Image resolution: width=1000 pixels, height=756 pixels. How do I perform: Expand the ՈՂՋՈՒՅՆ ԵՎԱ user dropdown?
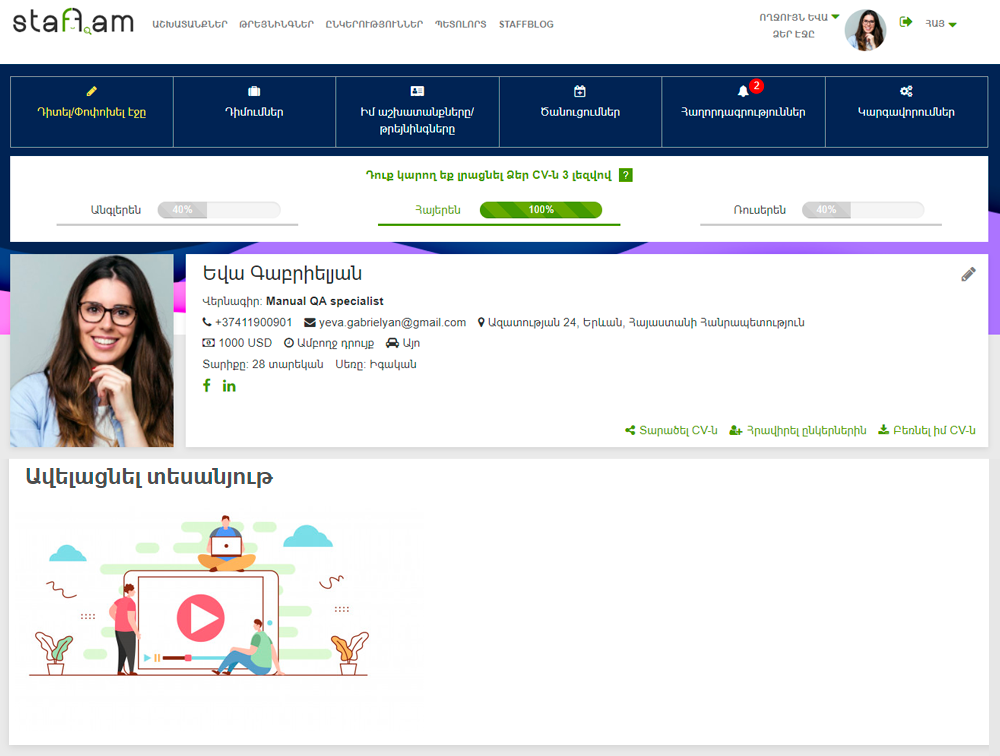[x=799, y=17]
